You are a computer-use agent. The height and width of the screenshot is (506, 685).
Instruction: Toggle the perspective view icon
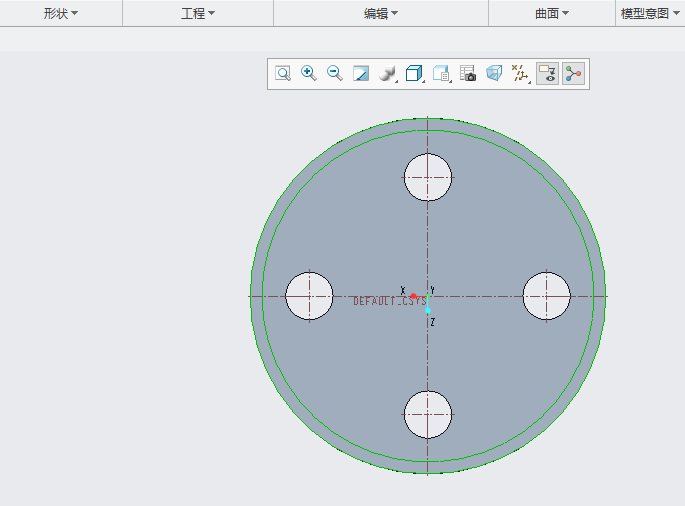point(494,73)
